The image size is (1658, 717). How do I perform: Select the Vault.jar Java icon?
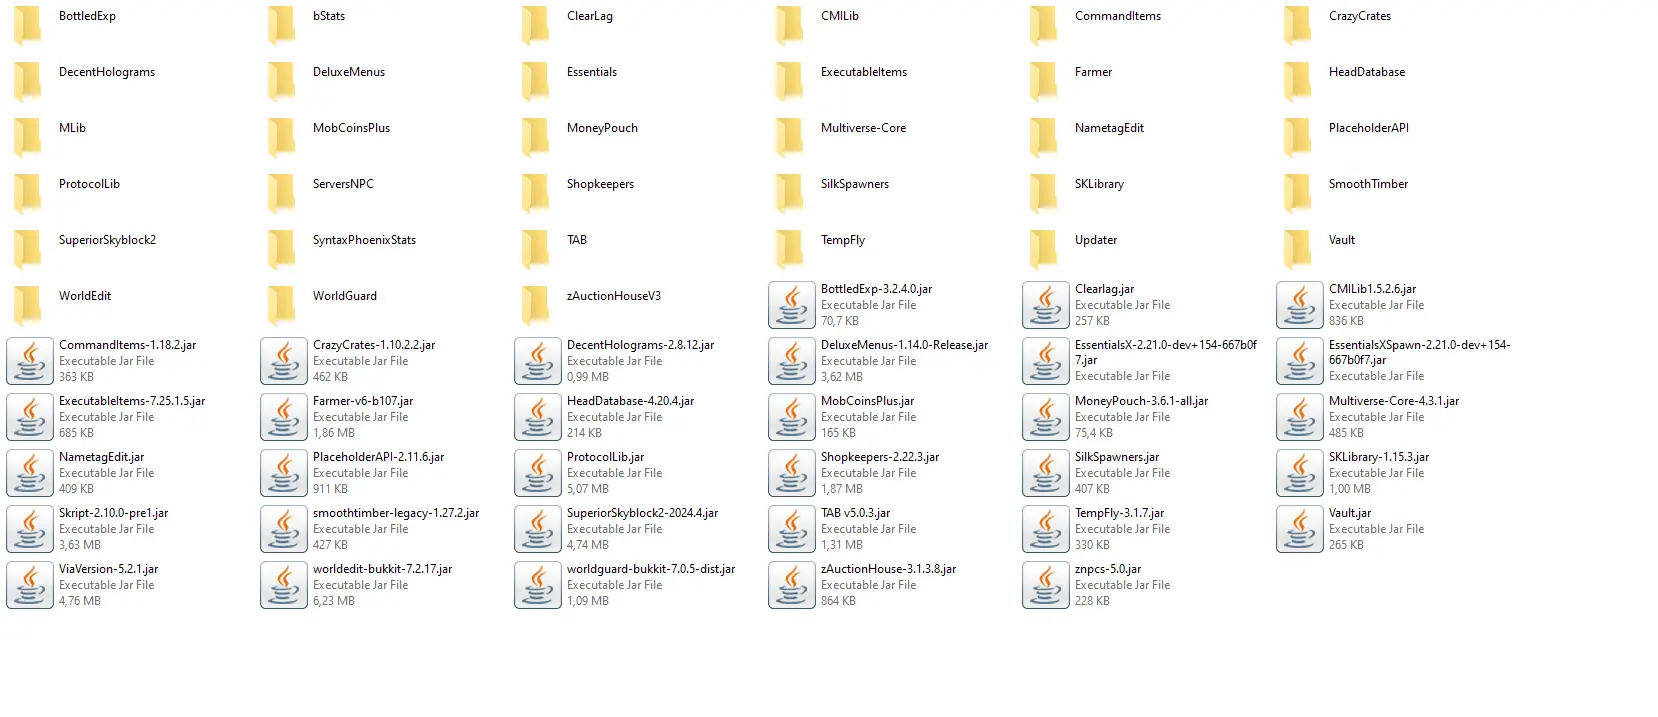(x=1300, y=529)
